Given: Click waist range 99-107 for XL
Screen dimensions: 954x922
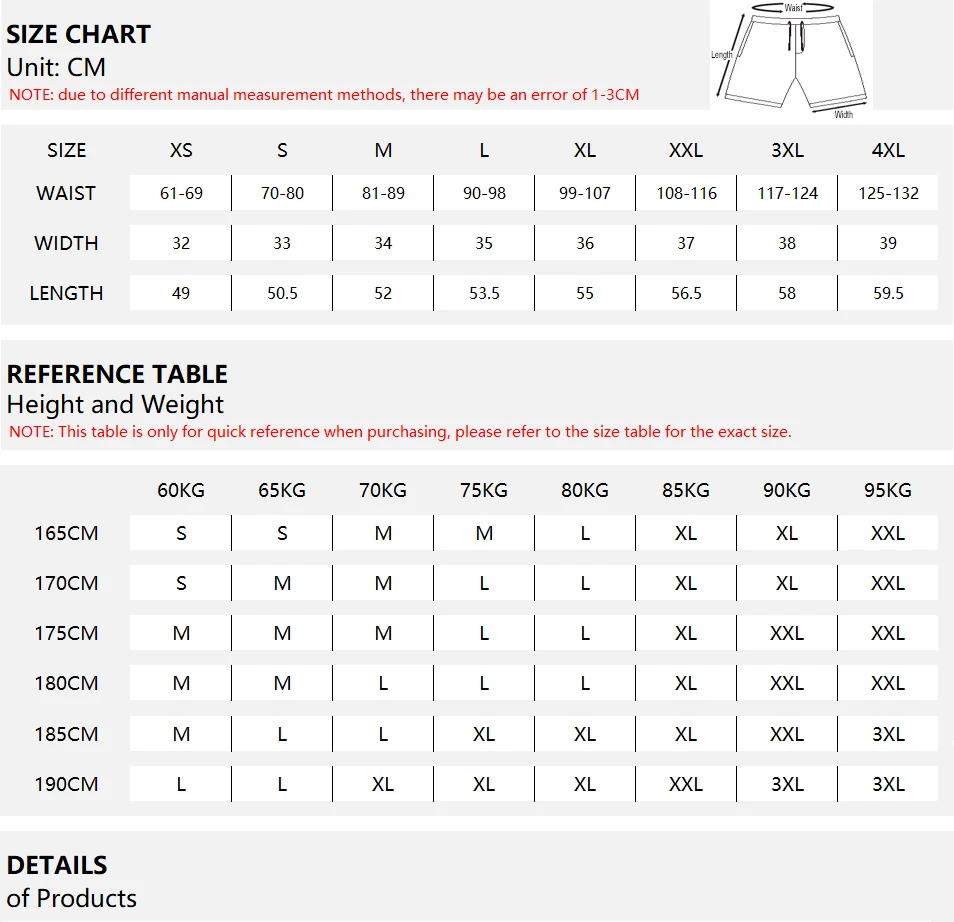Looking at the screenshot, I should pos(585,193).
